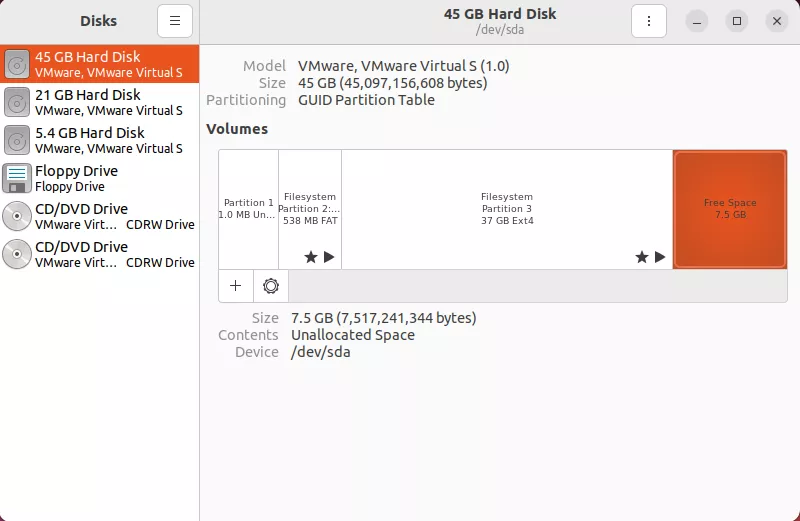The height and width of the screenshot is (521, 800).
Task: Open additional partition options gear button
Action: pyautogui.click(x=270, y=286)
